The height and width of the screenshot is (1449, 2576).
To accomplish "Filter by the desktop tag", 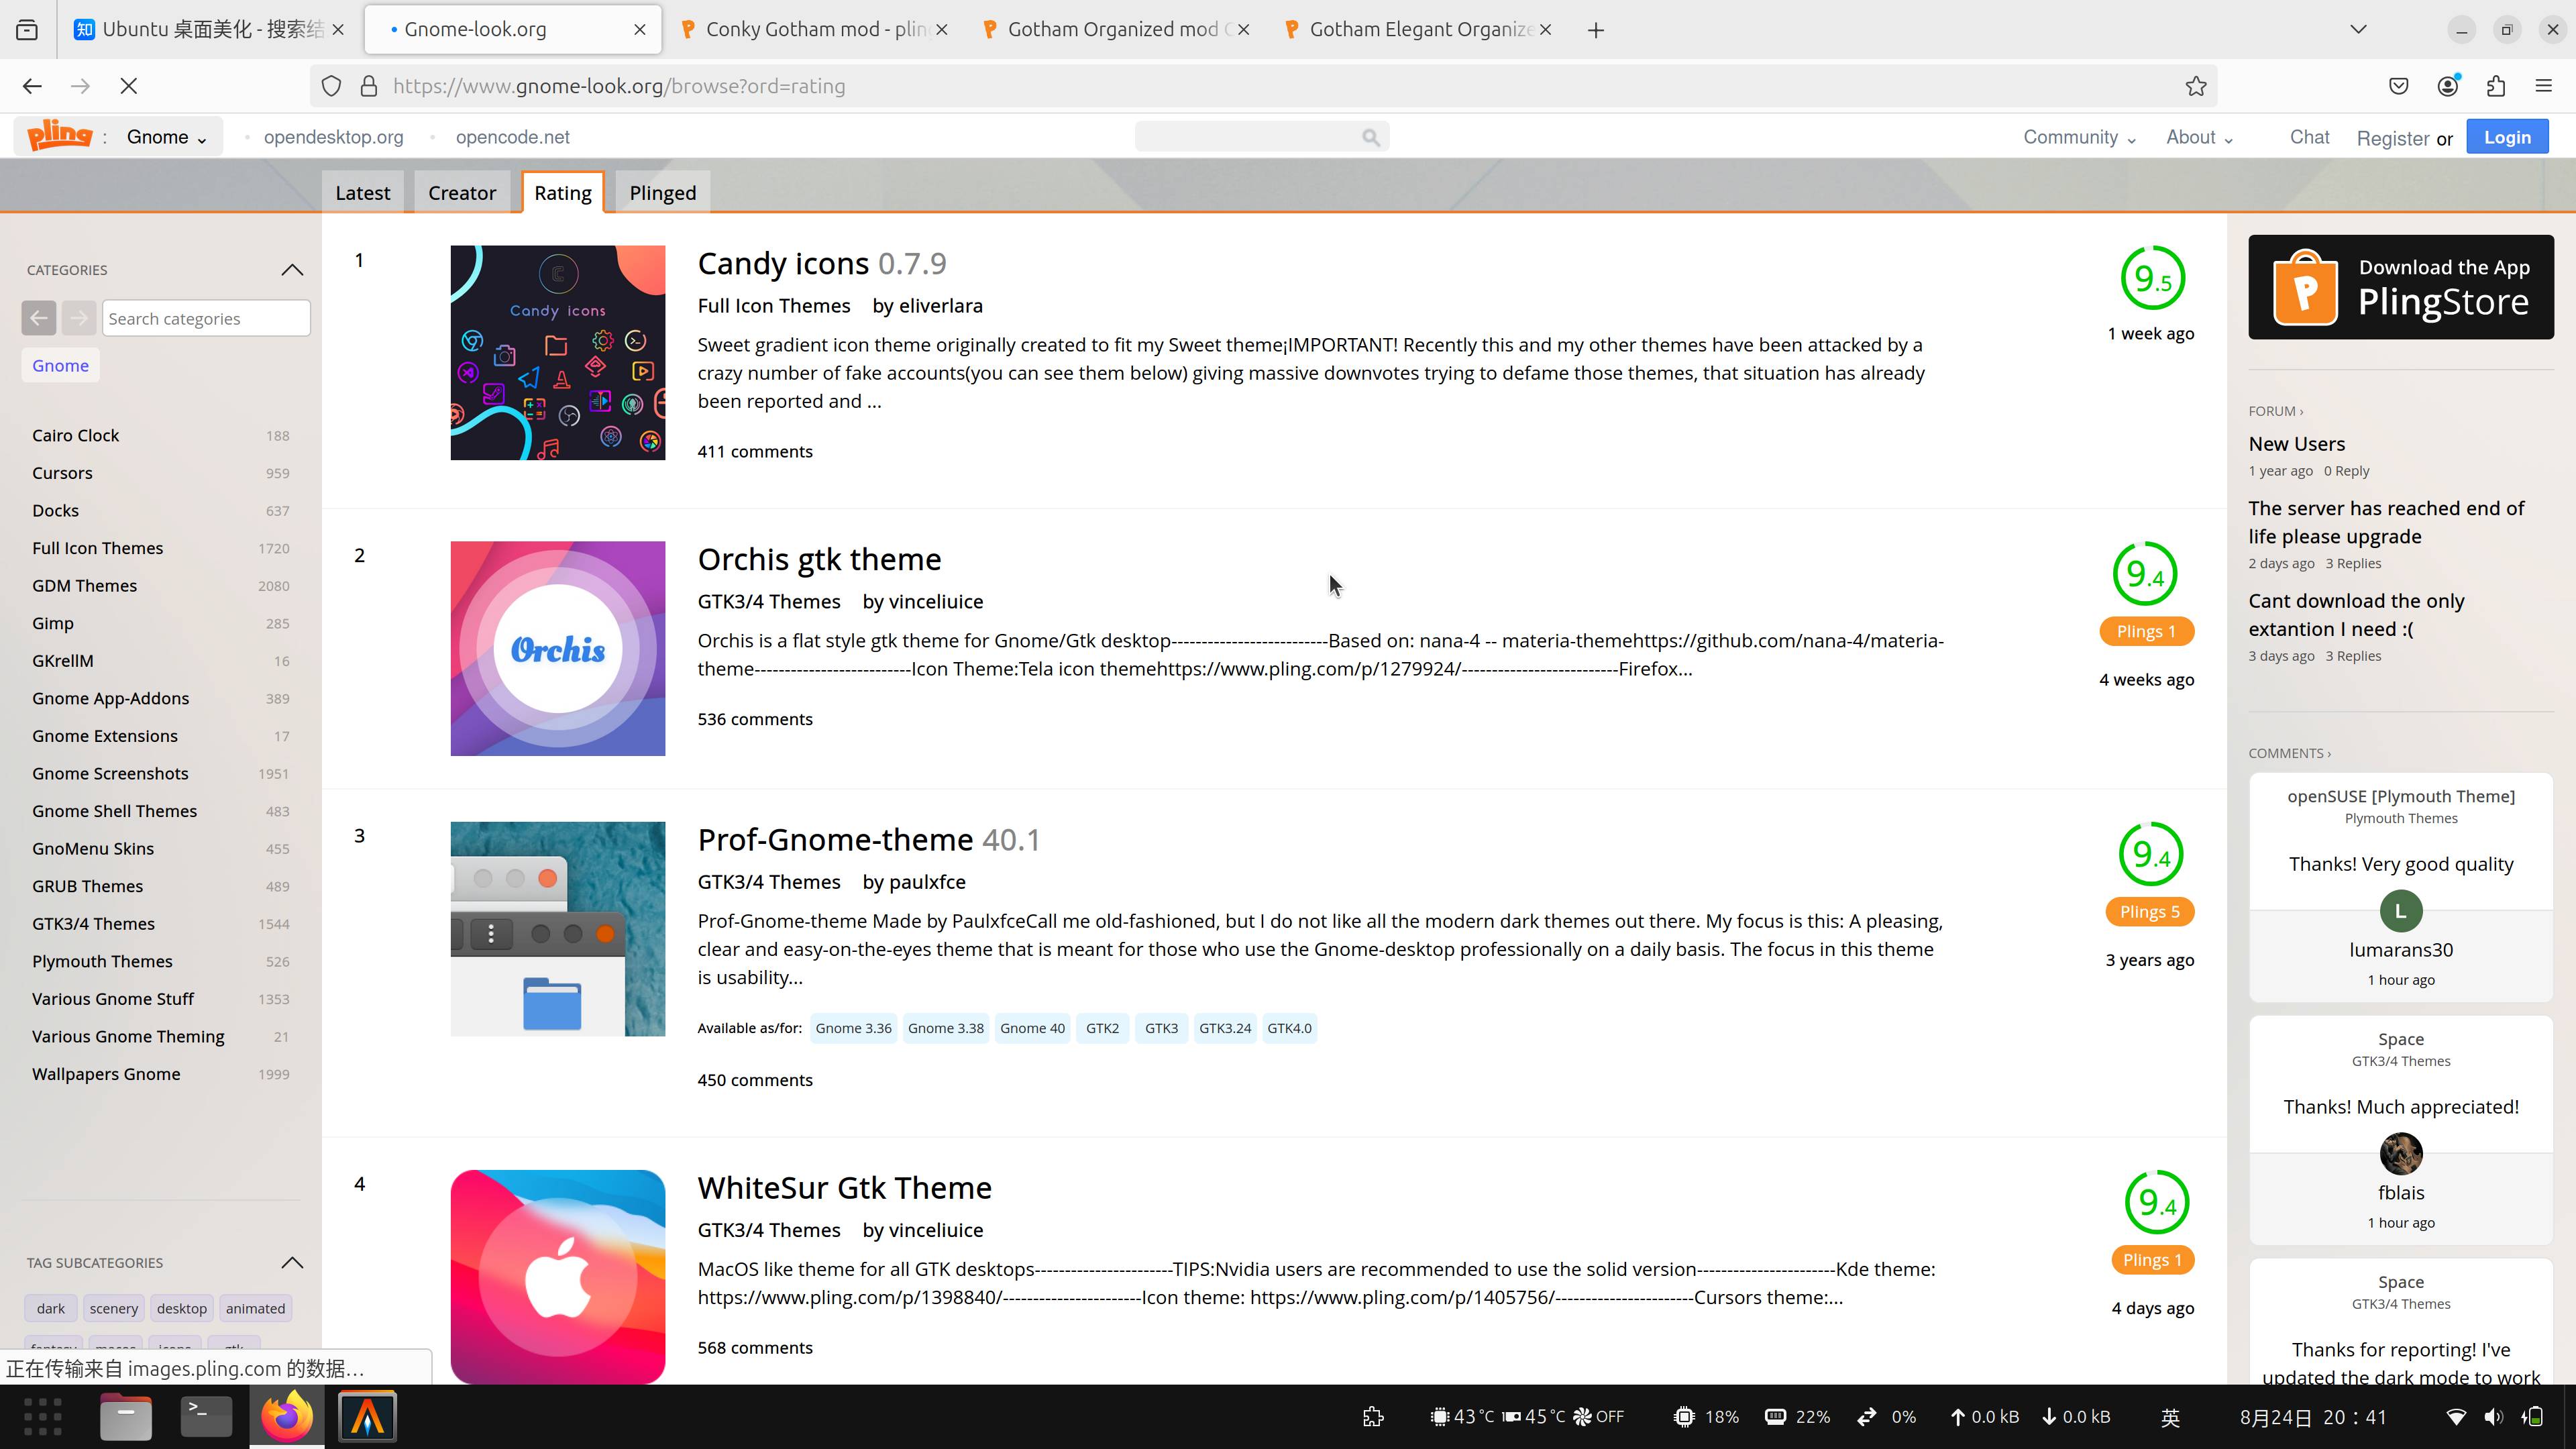I will [182, 1308].
